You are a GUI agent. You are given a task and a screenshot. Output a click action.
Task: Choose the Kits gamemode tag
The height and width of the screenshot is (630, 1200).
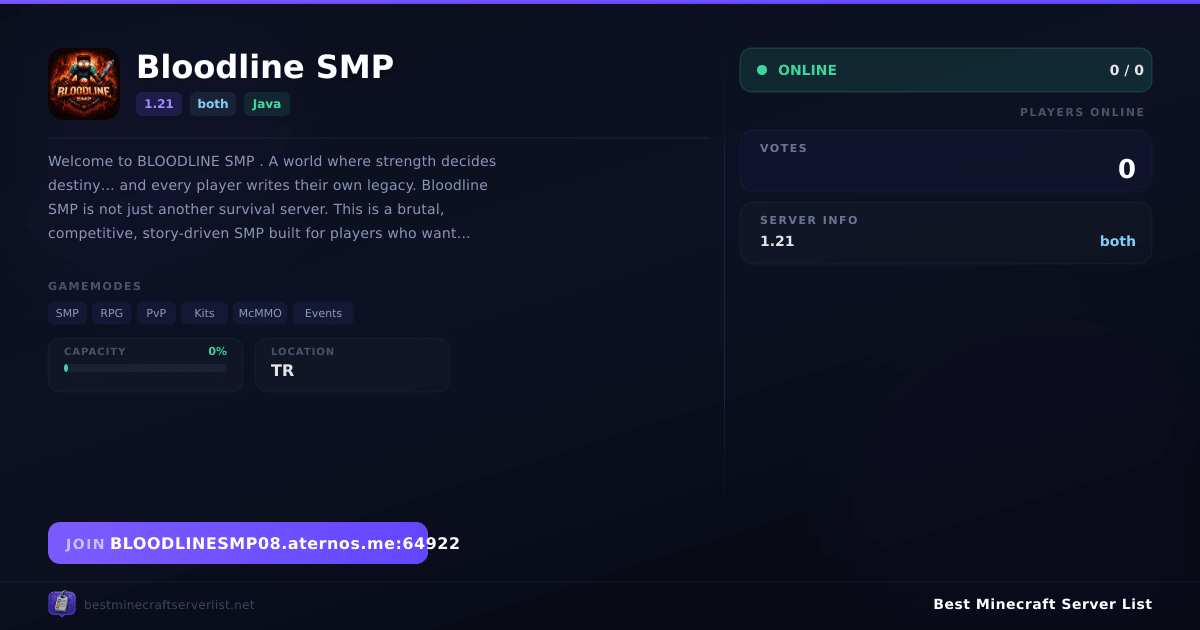tap(204, 313)
